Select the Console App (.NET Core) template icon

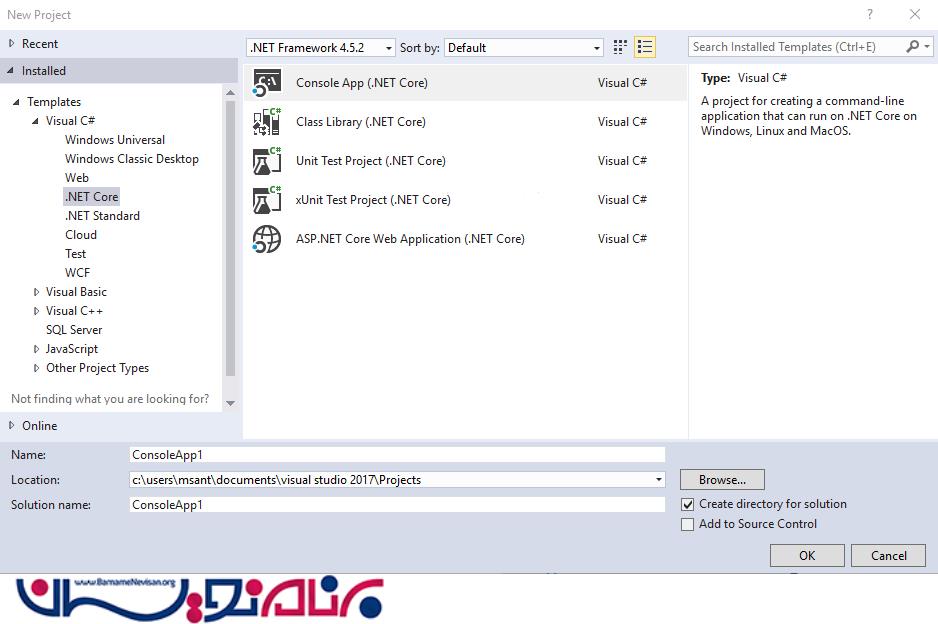point(266,83)
